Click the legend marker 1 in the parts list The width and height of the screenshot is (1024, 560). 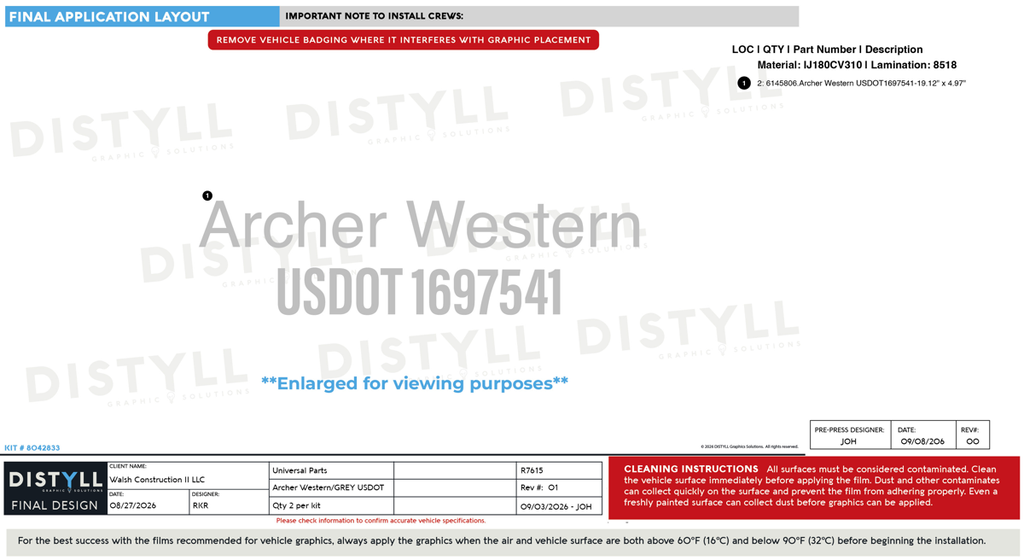click(744, 83)
